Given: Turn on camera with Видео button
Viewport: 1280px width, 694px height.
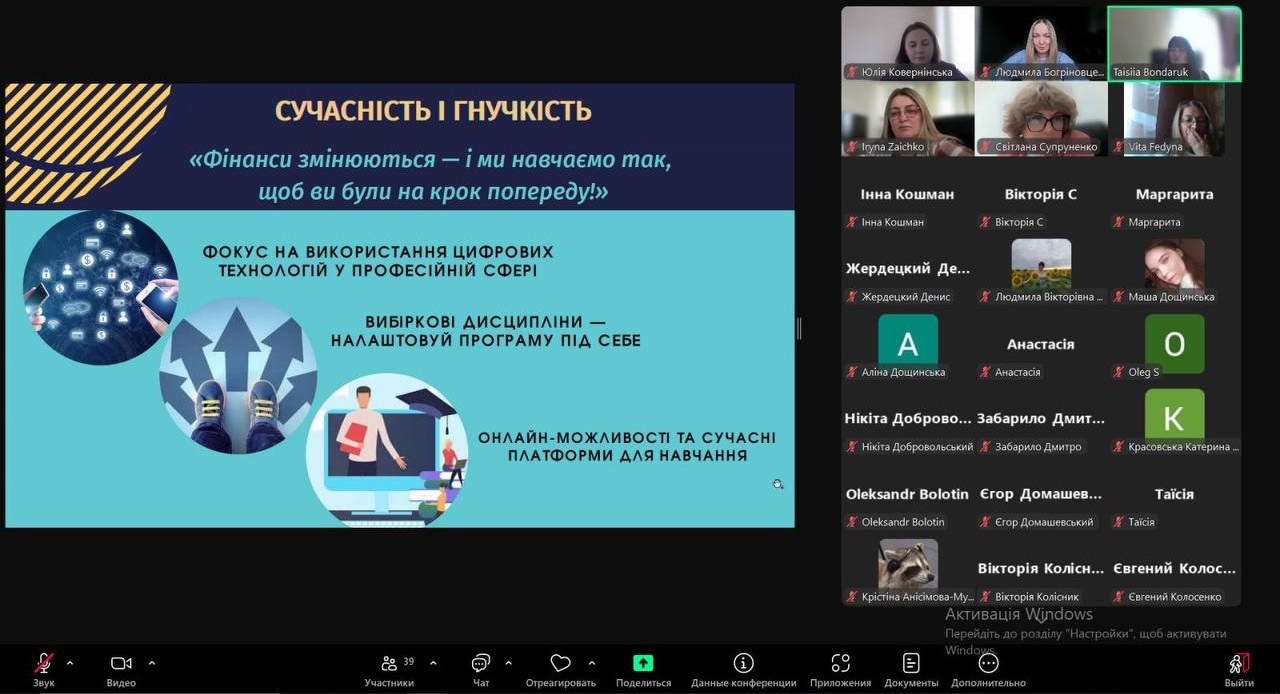Looking at the screenshot, I should pyautogui.click(x=121, y=664).
